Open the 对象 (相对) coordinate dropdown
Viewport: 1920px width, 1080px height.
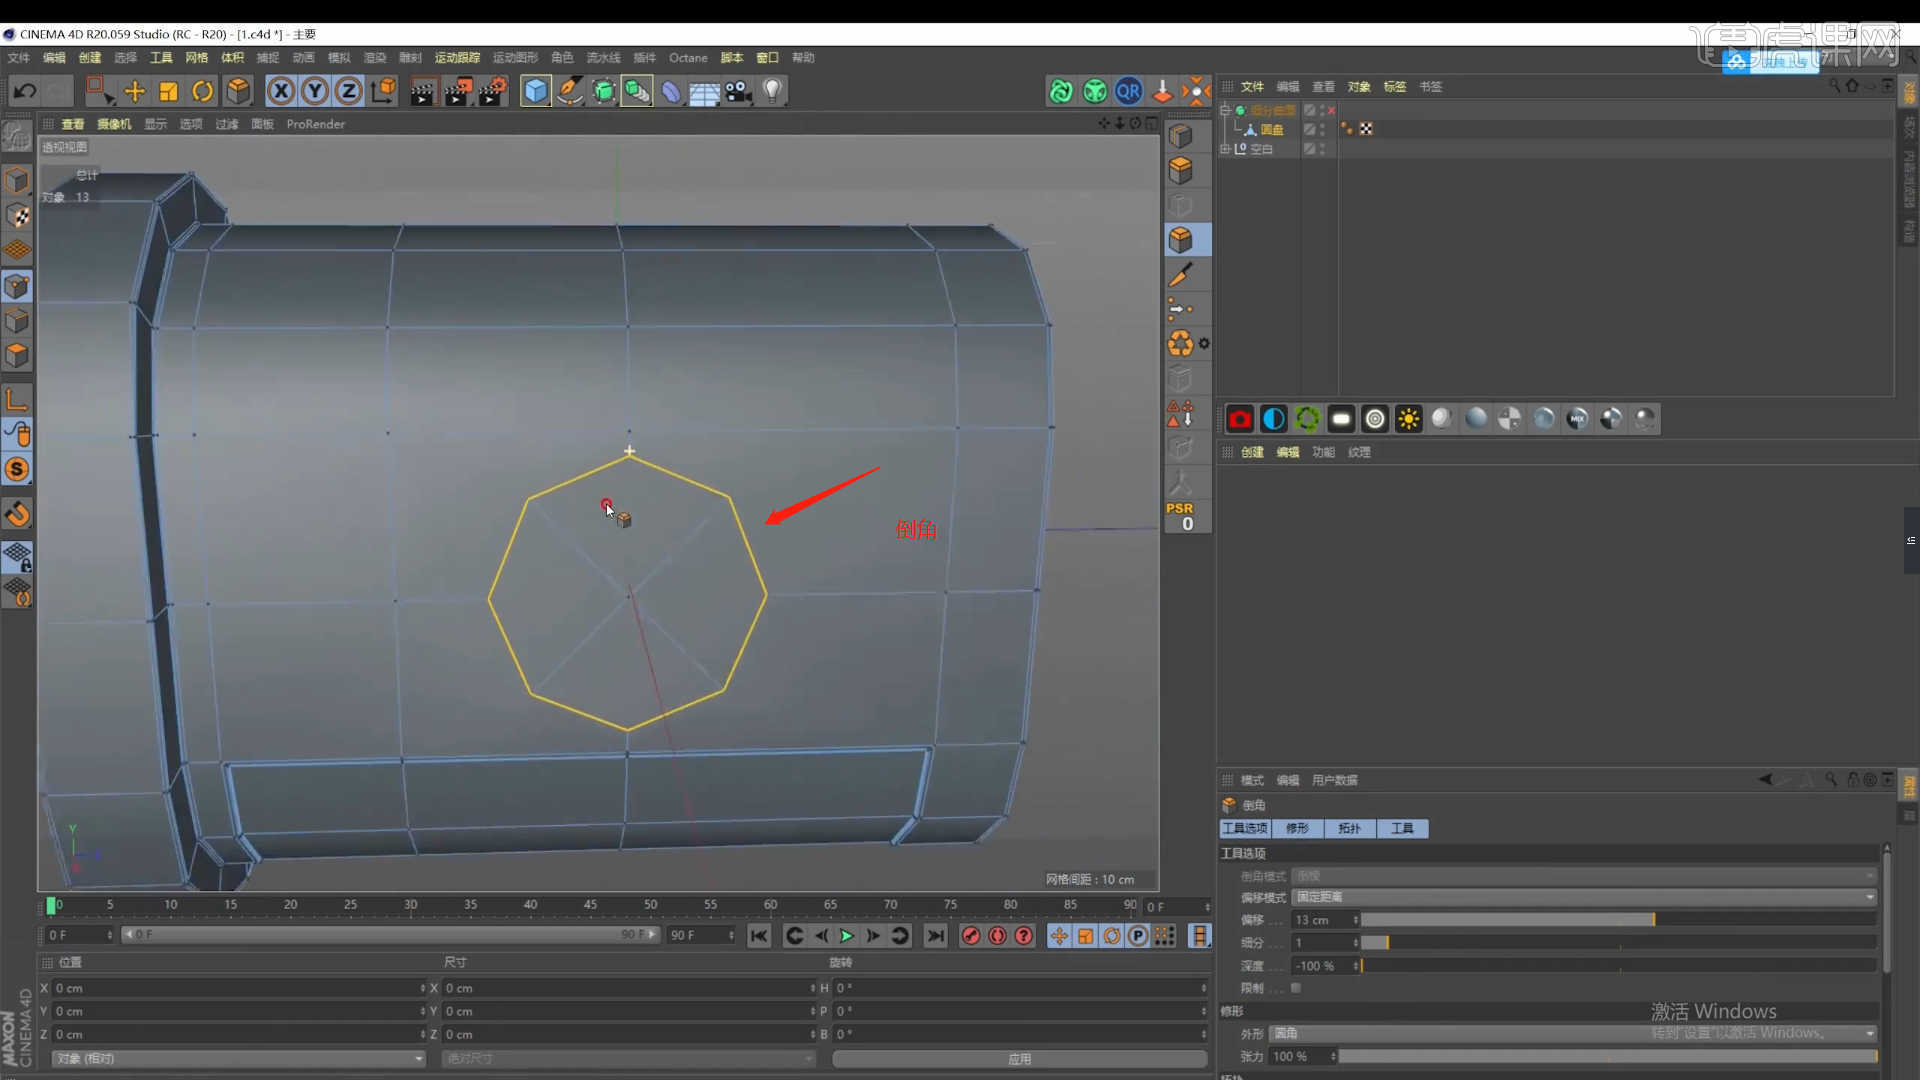click(x=238, y=1058)
